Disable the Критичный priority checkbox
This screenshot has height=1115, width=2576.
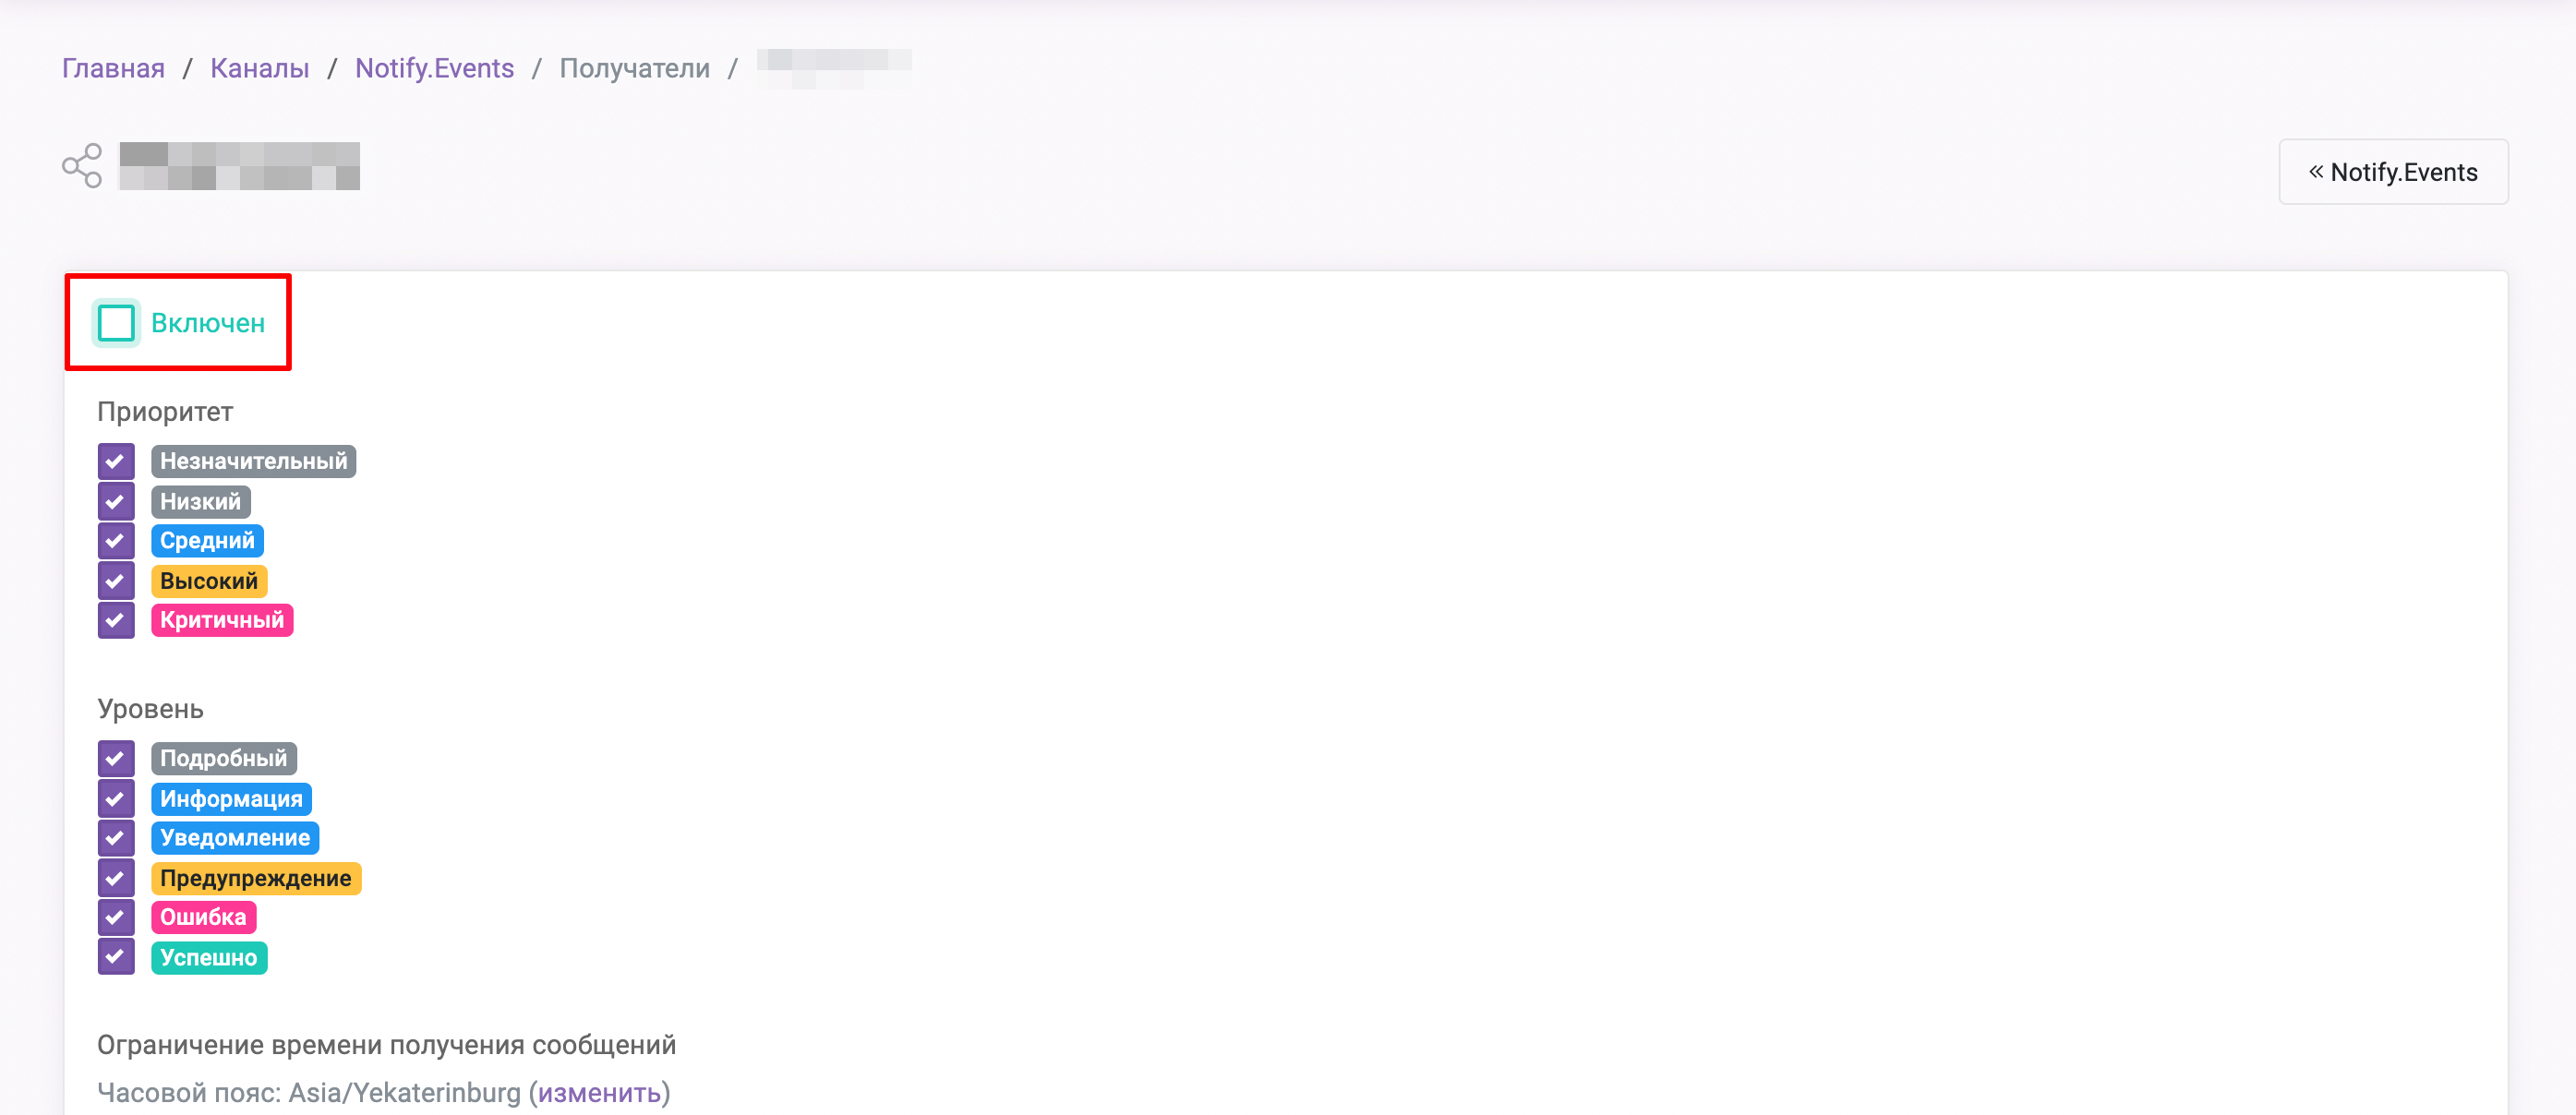pos(114,619)
